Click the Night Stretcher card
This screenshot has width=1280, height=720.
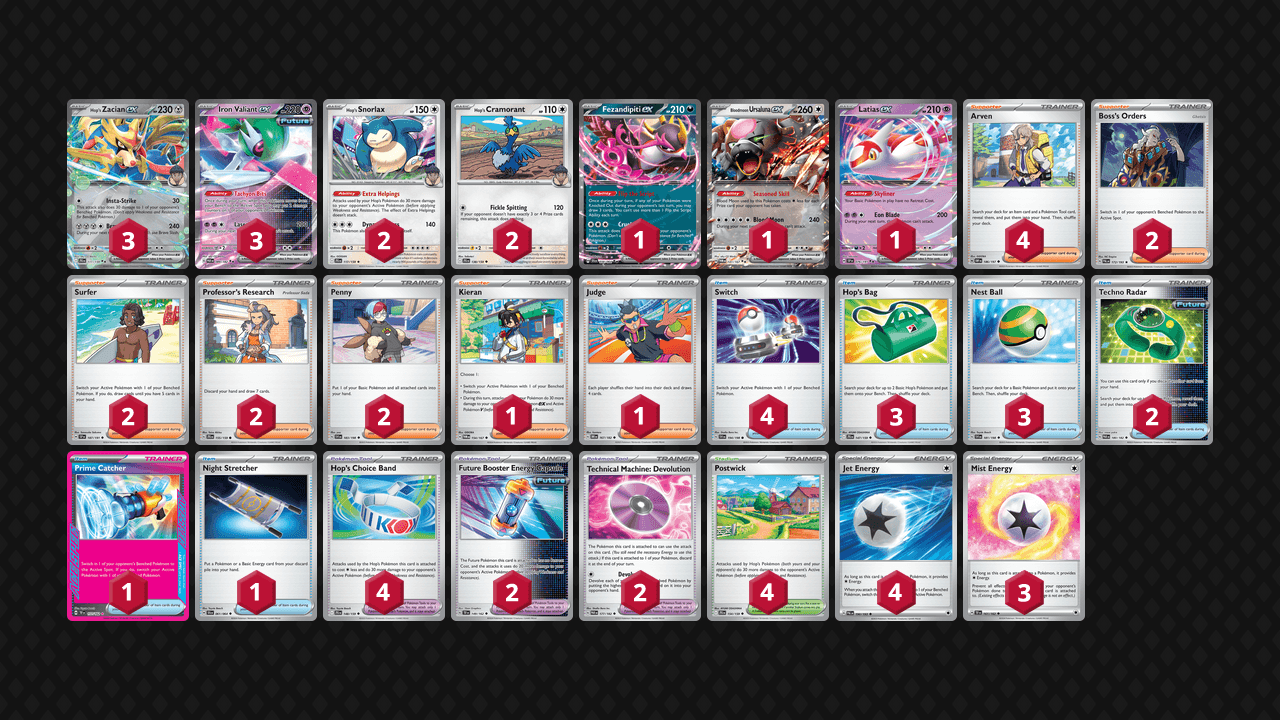pos(256,536)
